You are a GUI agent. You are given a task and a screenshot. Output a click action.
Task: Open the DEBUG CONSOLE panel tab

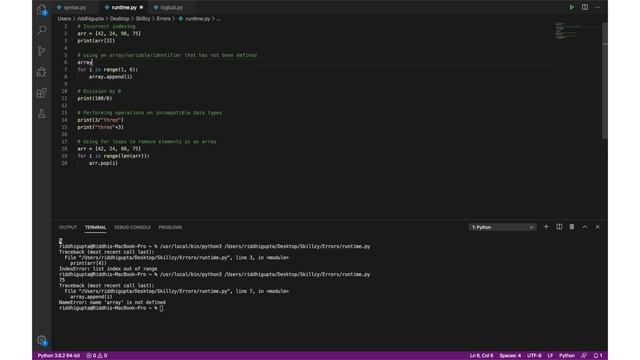tap(132, 227)
